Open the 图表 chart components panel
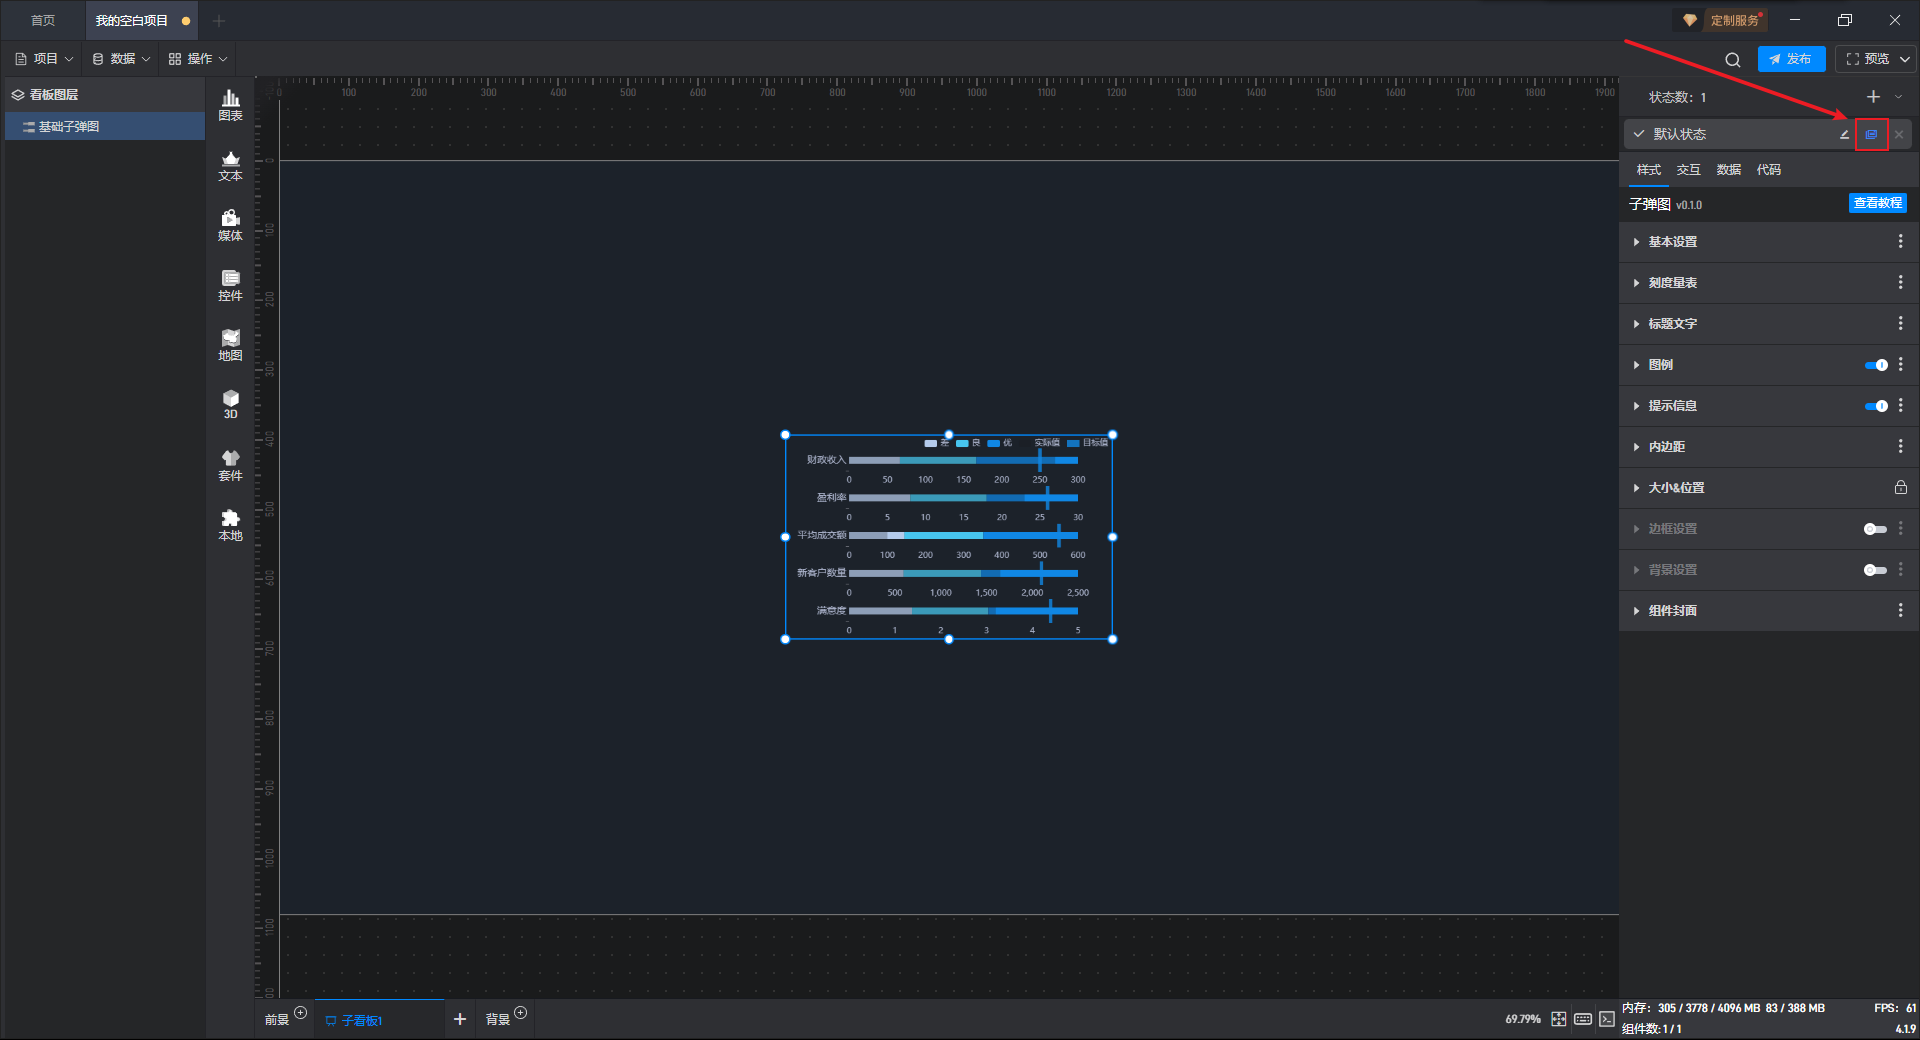The width and height of the screenshot is (1920, 1040). [x=230, y=105]
